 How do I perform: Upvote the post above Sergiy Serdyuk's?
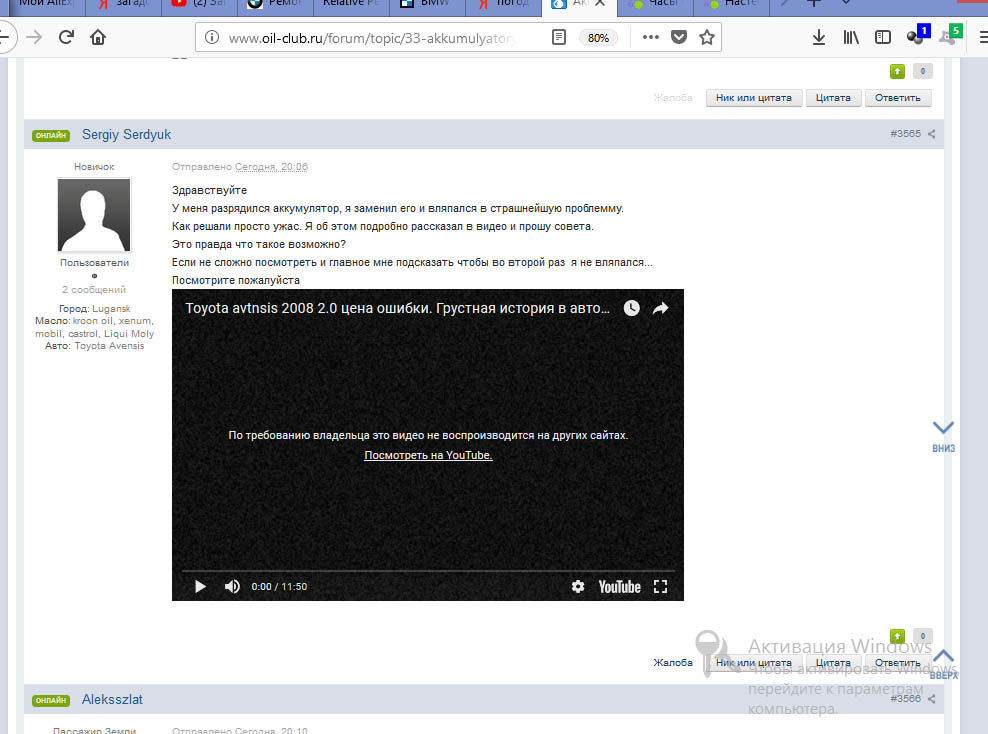897,71
